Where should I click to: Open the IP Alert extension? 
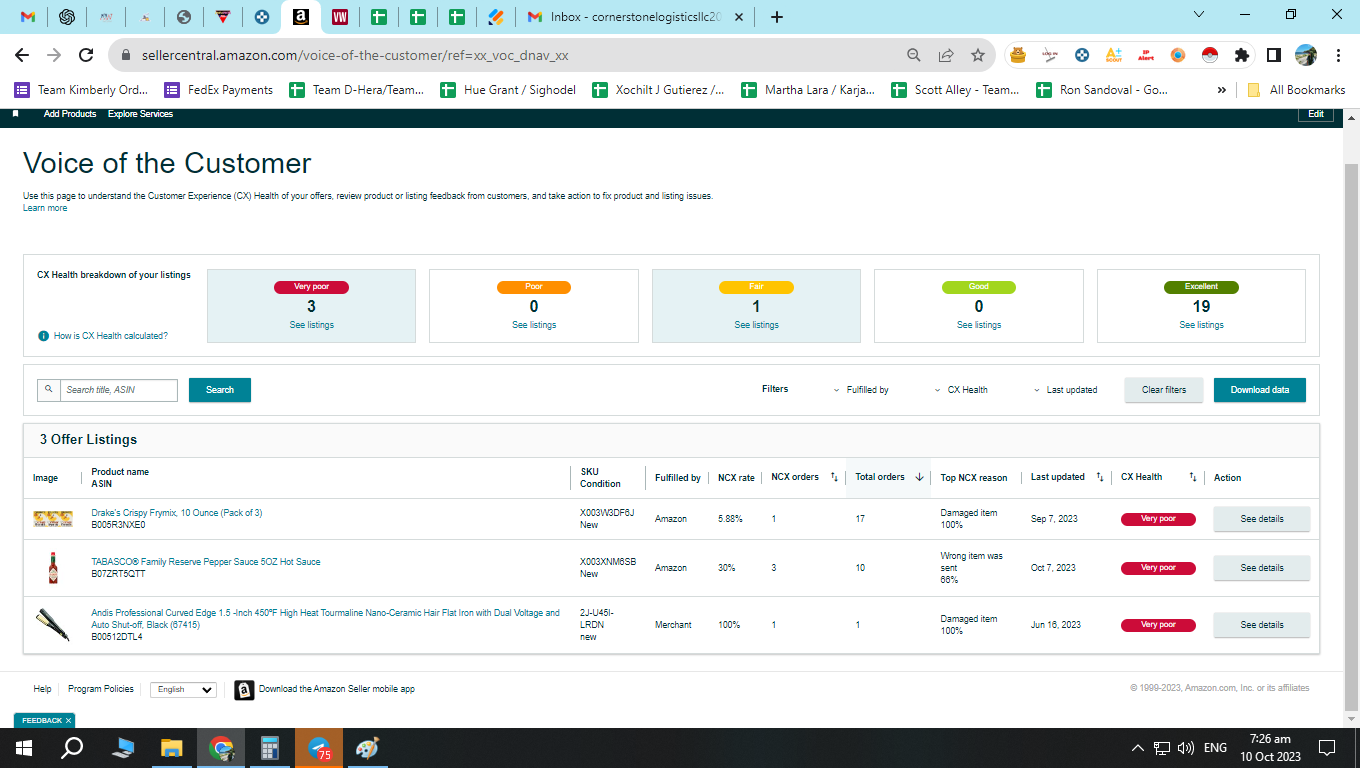tap(1146, 55)
